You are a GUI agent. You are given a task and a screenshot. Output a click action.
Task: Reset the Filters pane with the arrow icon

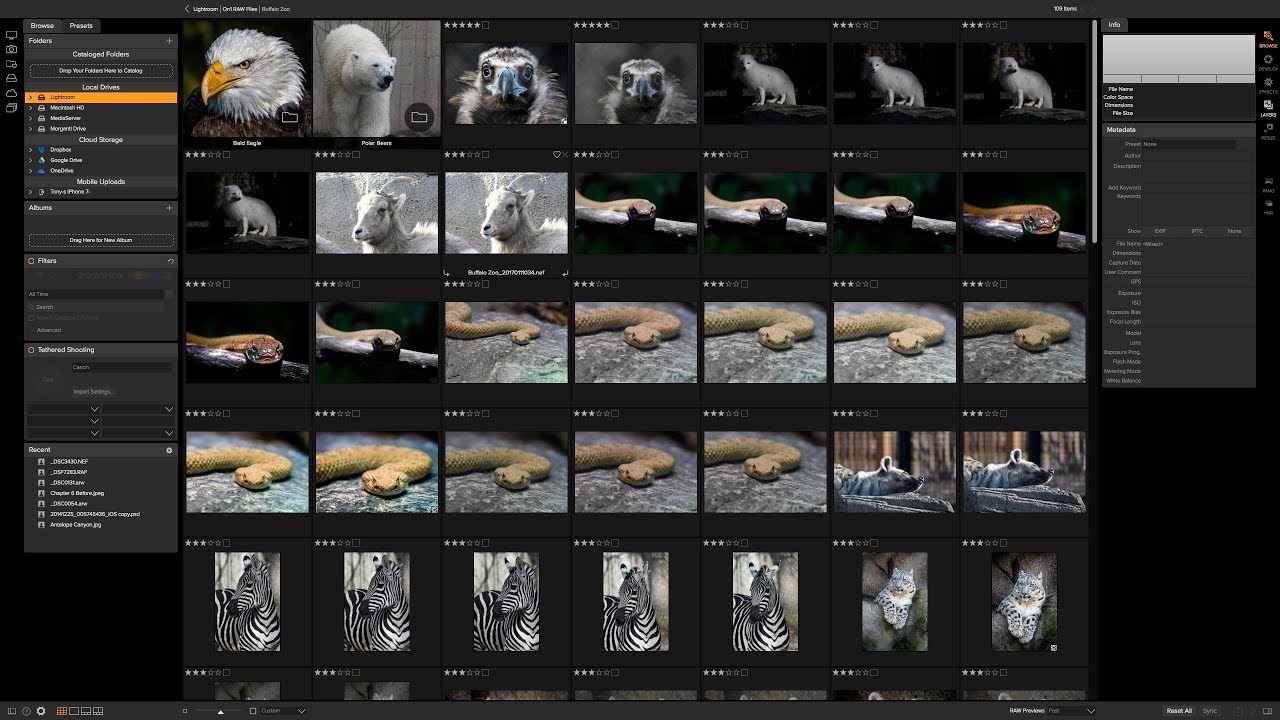click(x=170, y=261)
